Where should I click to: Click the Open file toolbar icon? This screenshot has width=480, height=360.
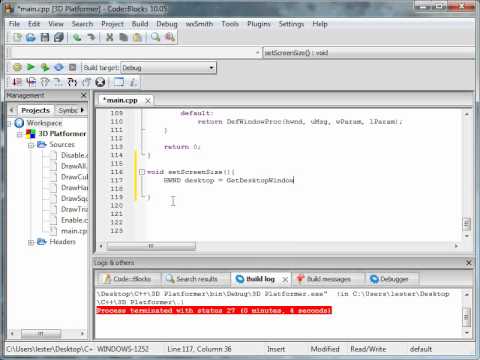coord(31,37)
